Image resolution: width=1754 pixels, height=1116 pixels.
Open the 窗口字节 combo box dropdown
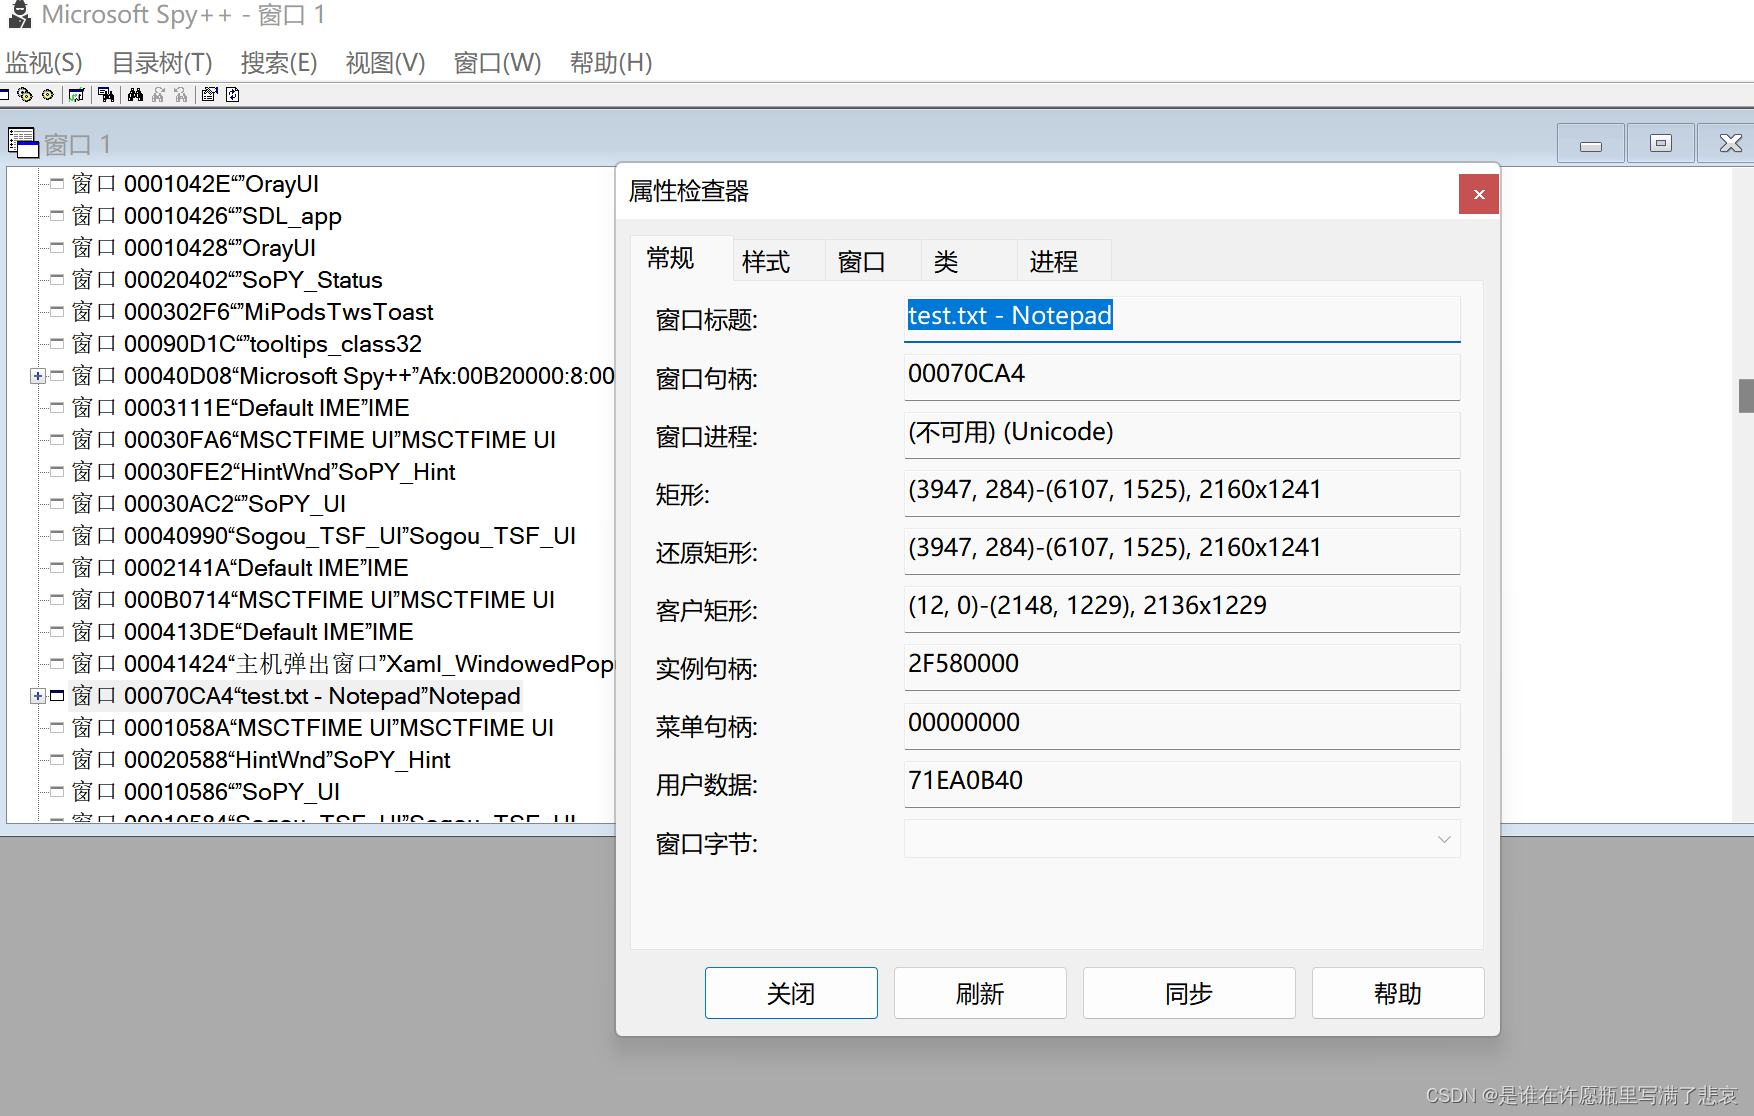1443,839
